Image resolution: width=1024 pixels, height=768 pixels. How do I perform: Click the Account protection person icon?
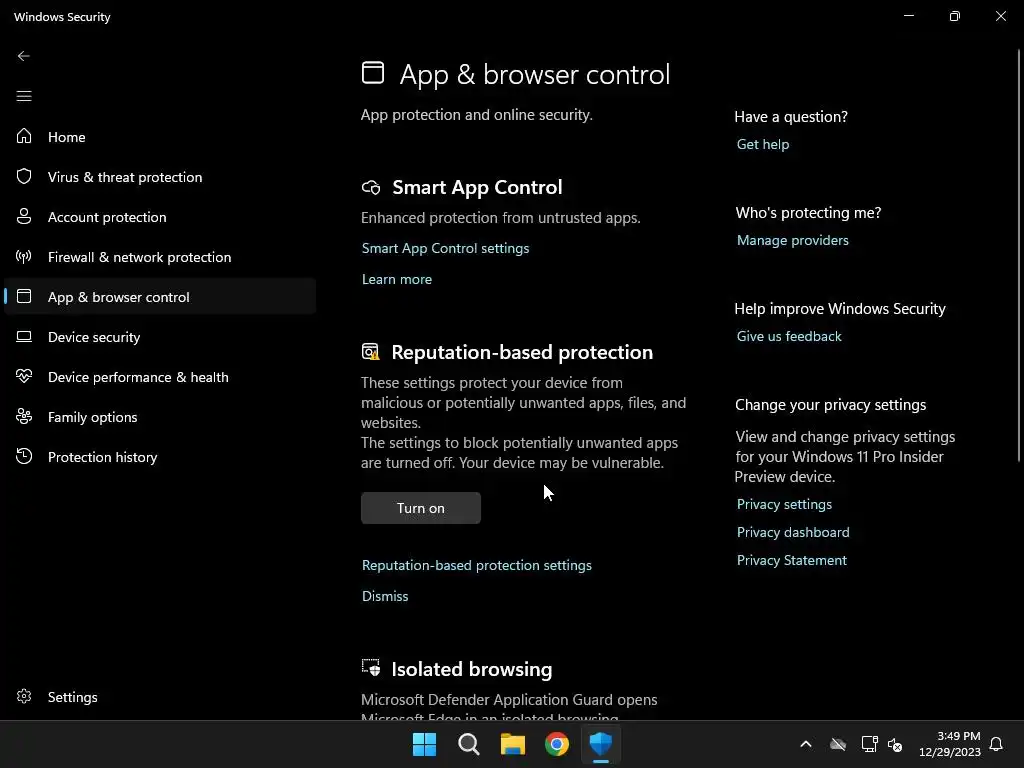pyautogui.click(x=24, y=217)
